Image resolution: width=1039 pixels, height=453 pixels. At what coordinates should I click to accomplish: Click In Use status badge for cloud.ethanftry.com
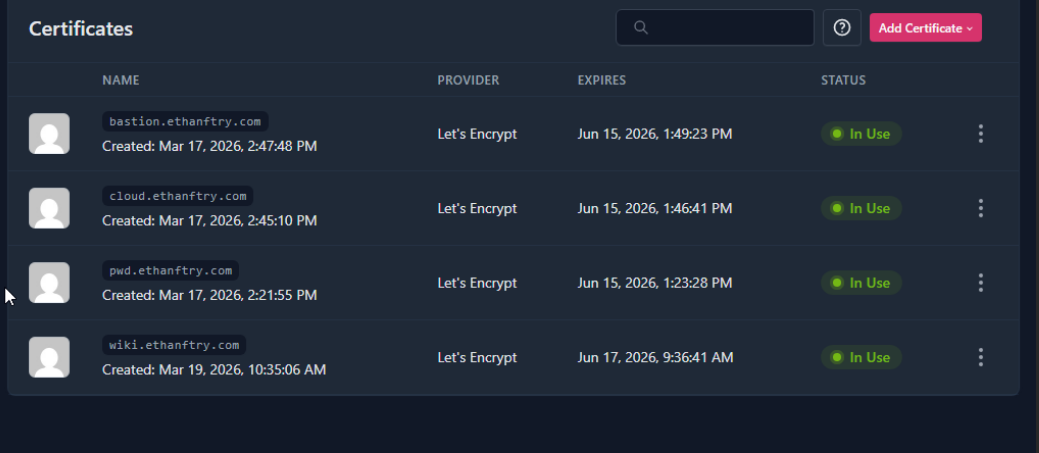861,208
